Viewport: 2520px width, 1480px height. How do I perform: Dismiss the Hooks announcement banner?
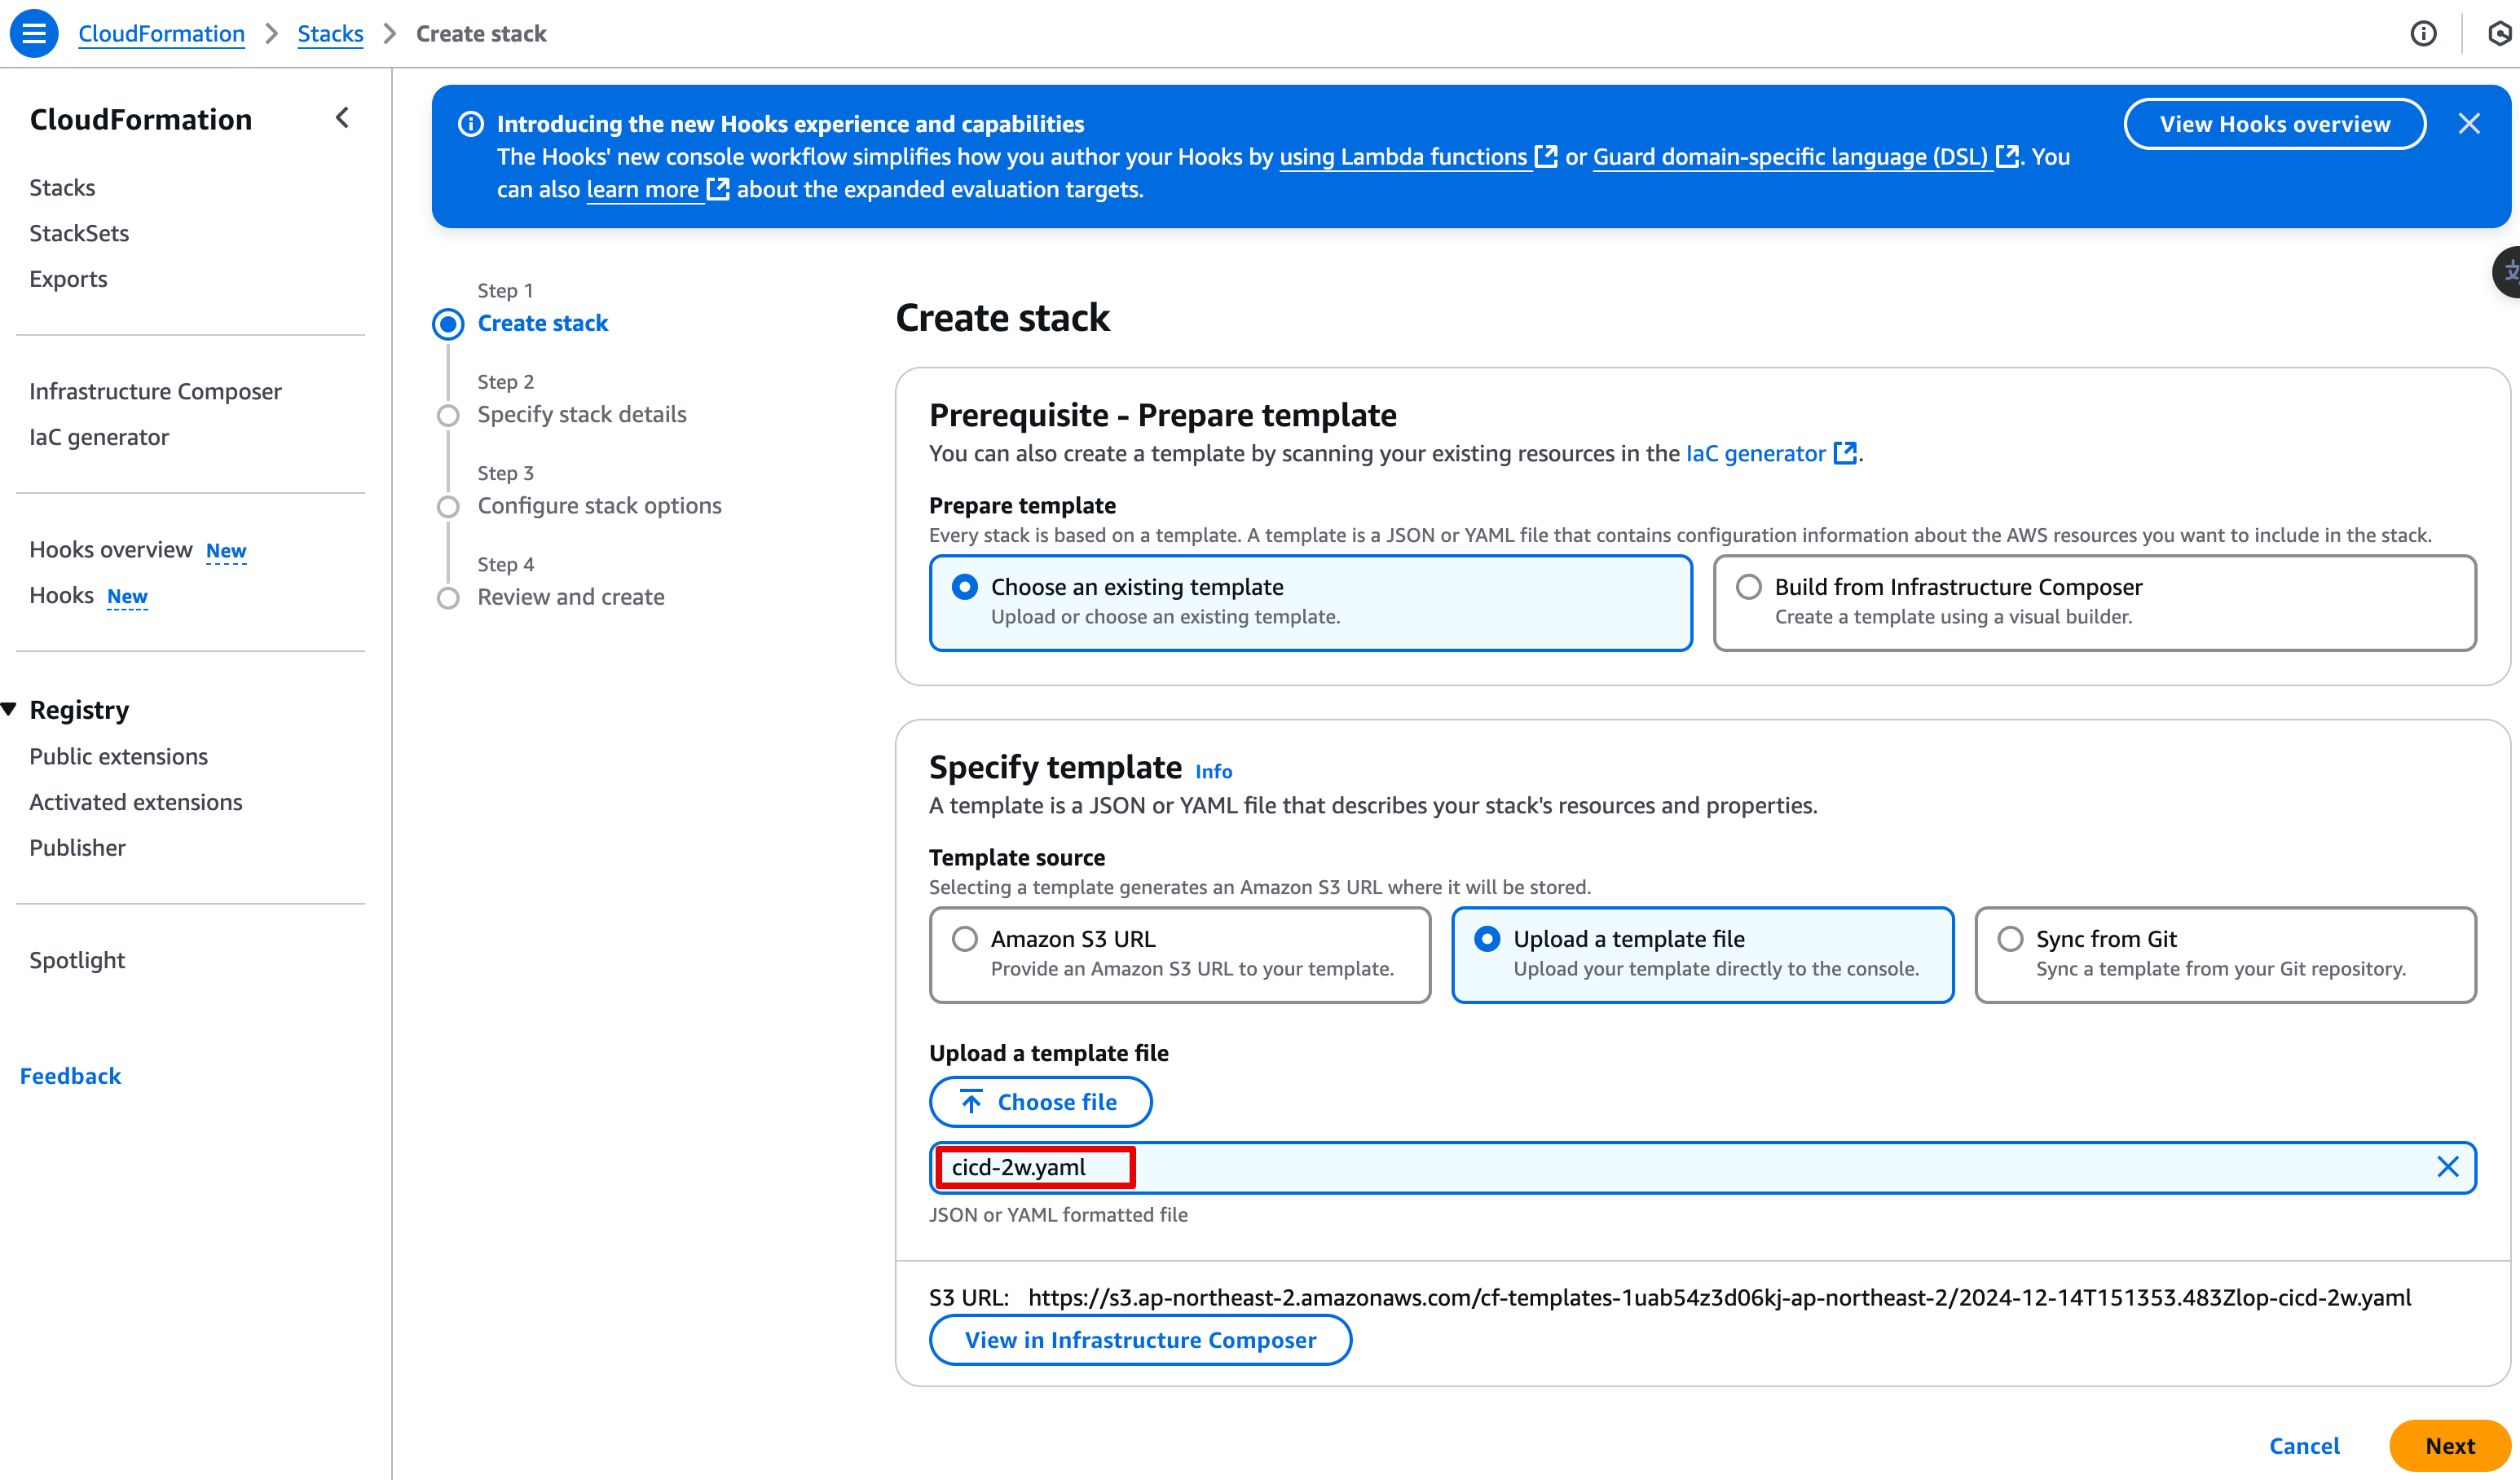click(x=2469, y=123)
